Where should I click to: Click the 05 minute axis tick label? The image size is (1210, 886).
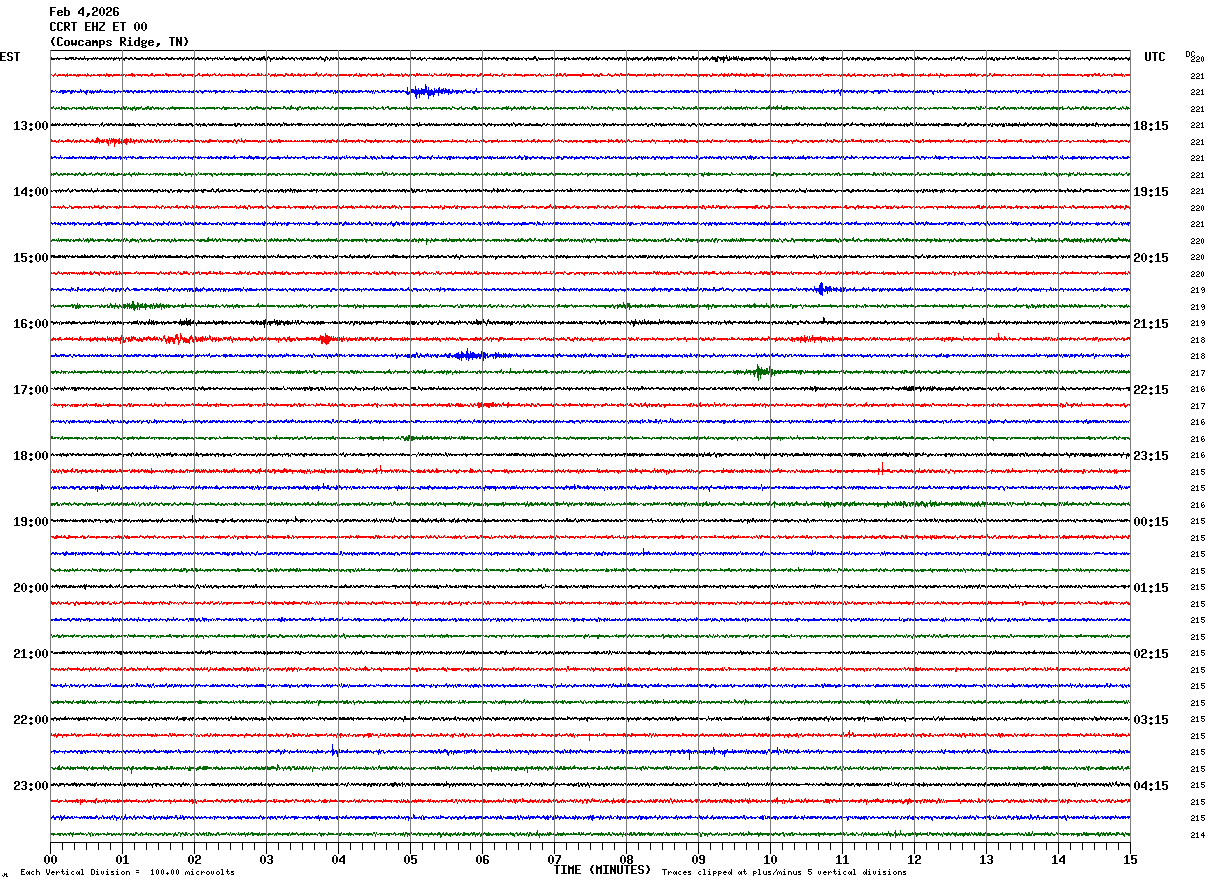pos(410,860)
